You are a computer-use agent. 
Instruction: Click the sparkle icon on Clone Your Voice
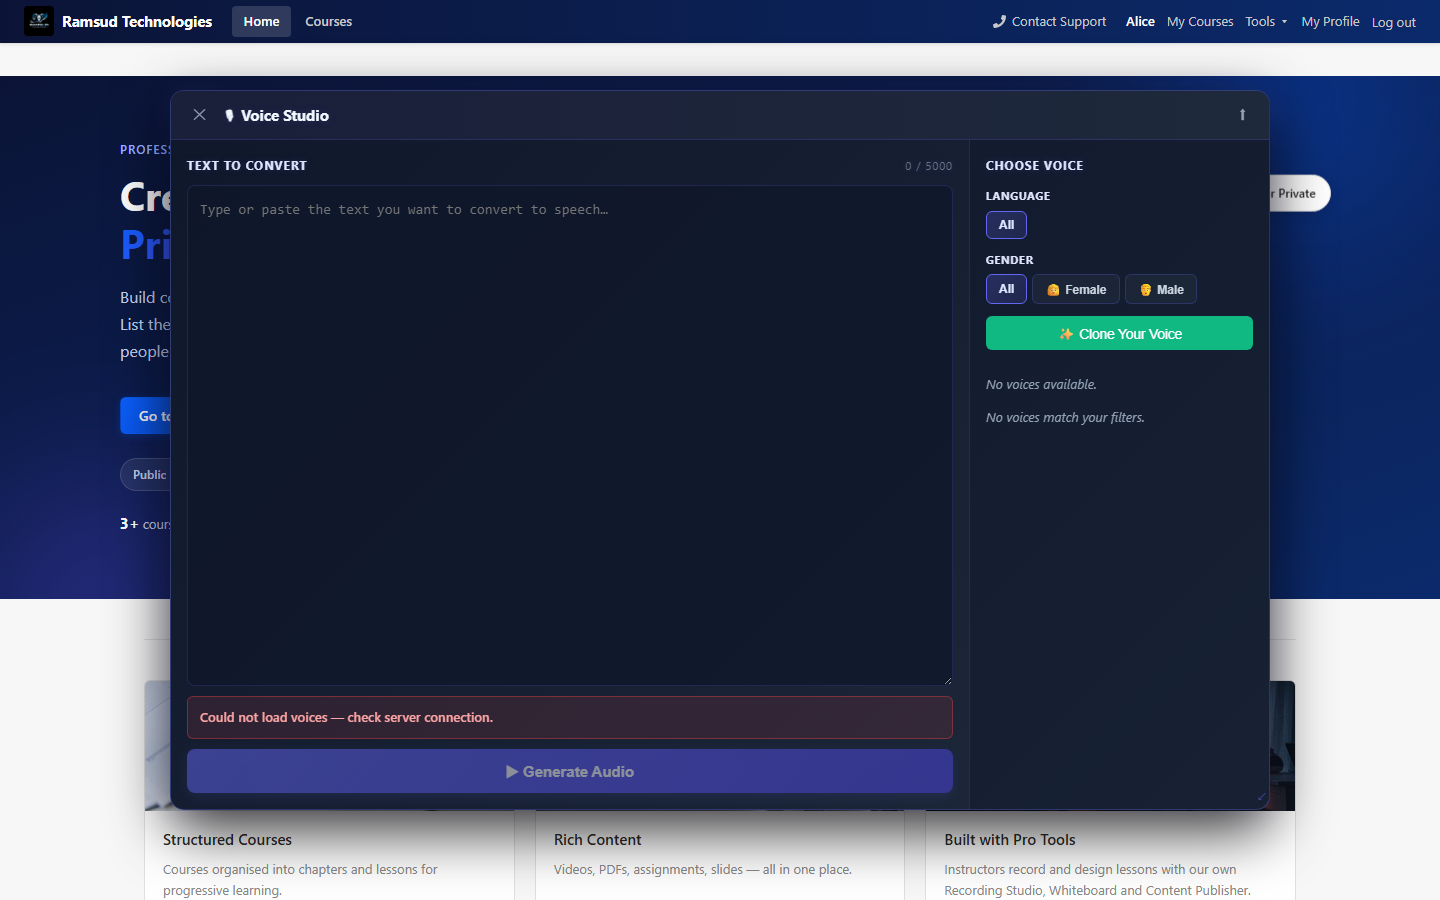tap(1066, 334)
